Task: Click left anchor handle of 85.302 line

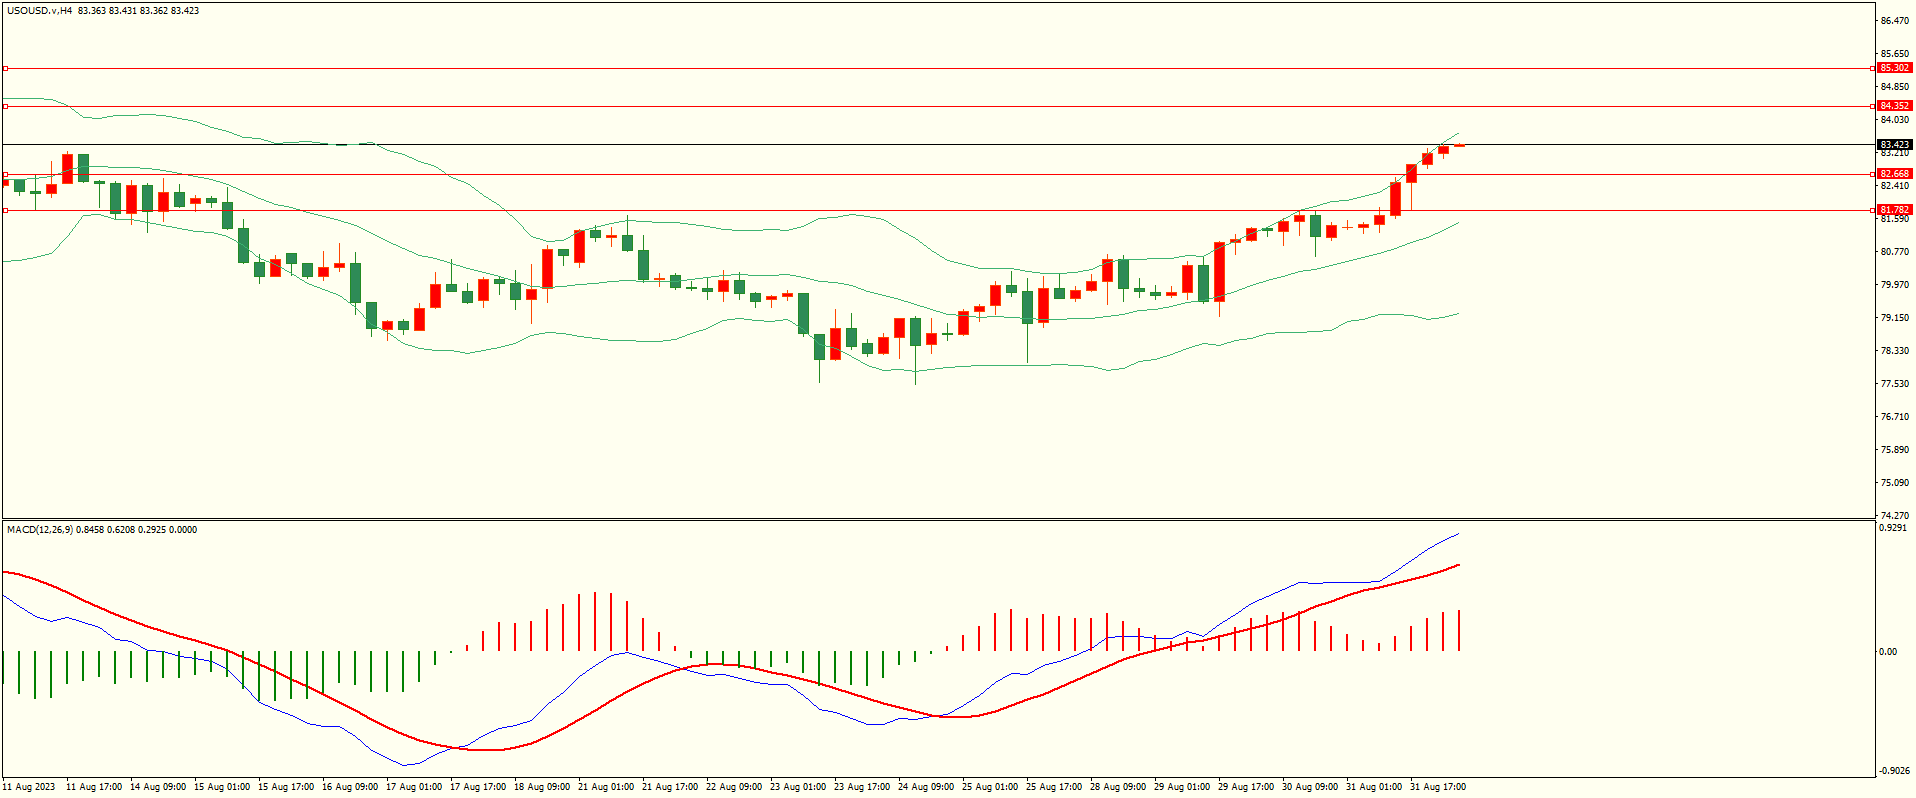Action: (x=5, y=69)
